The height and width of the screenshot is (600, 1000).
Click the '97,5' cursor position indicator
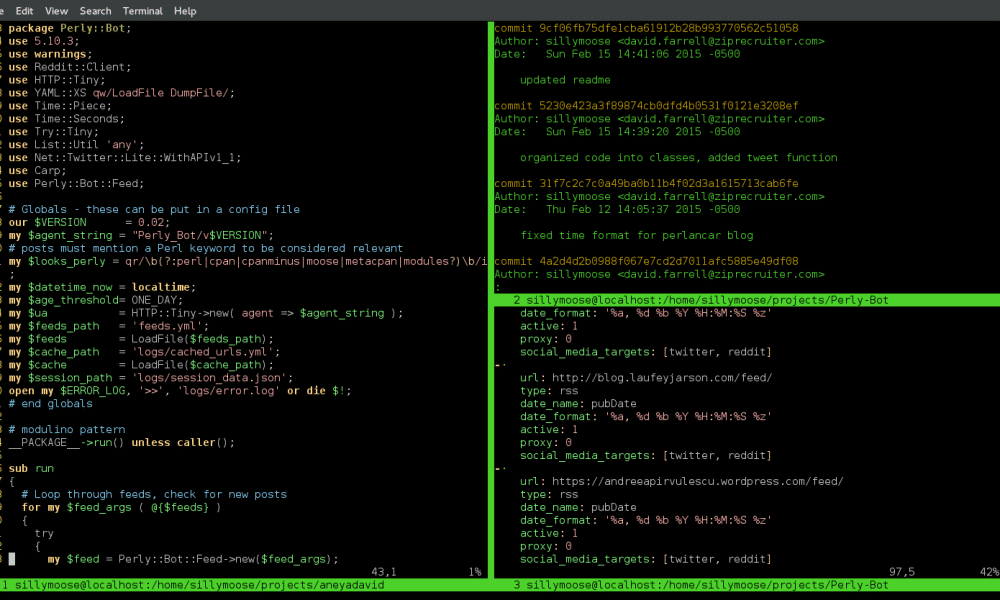[x=902, y=572]
